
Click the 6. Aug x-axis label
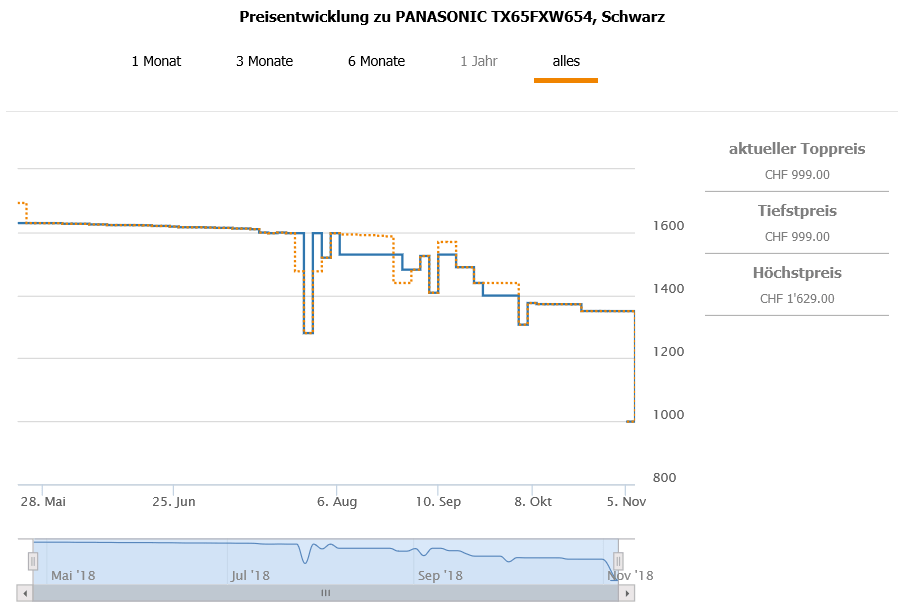coord(337,501)
